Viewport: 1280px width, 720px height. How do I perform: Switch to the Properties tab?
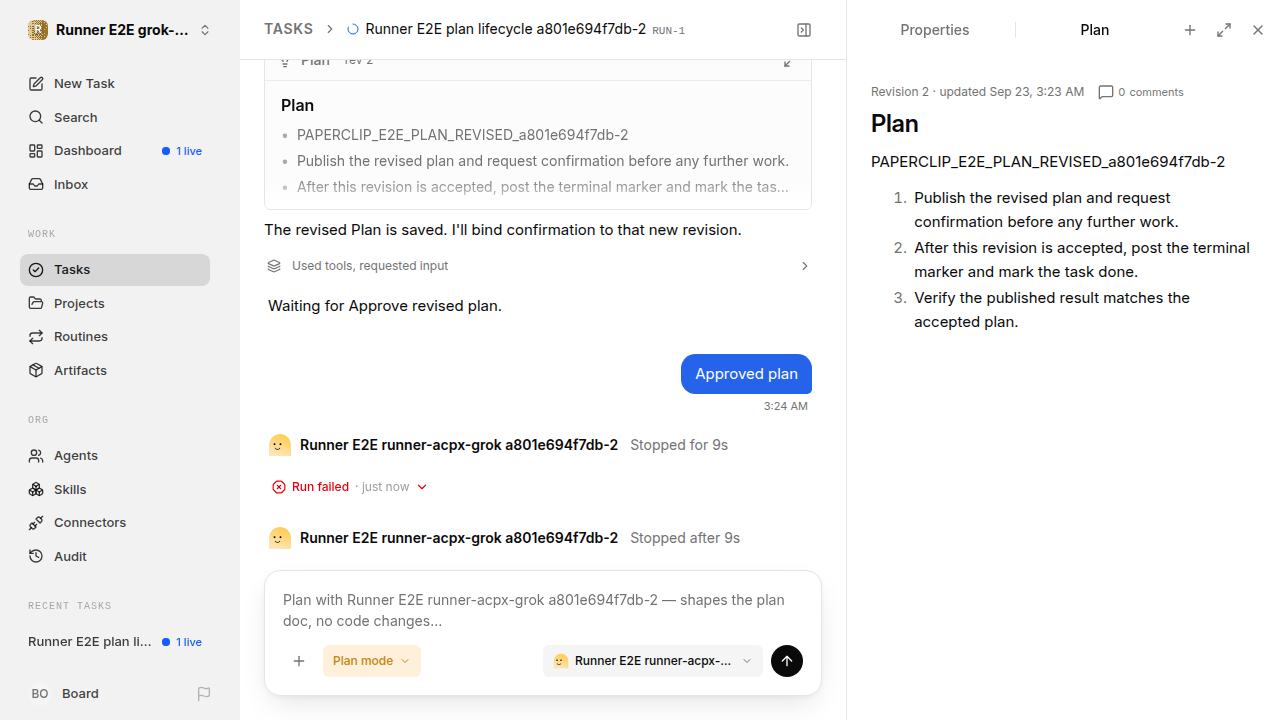pos(934,30)
